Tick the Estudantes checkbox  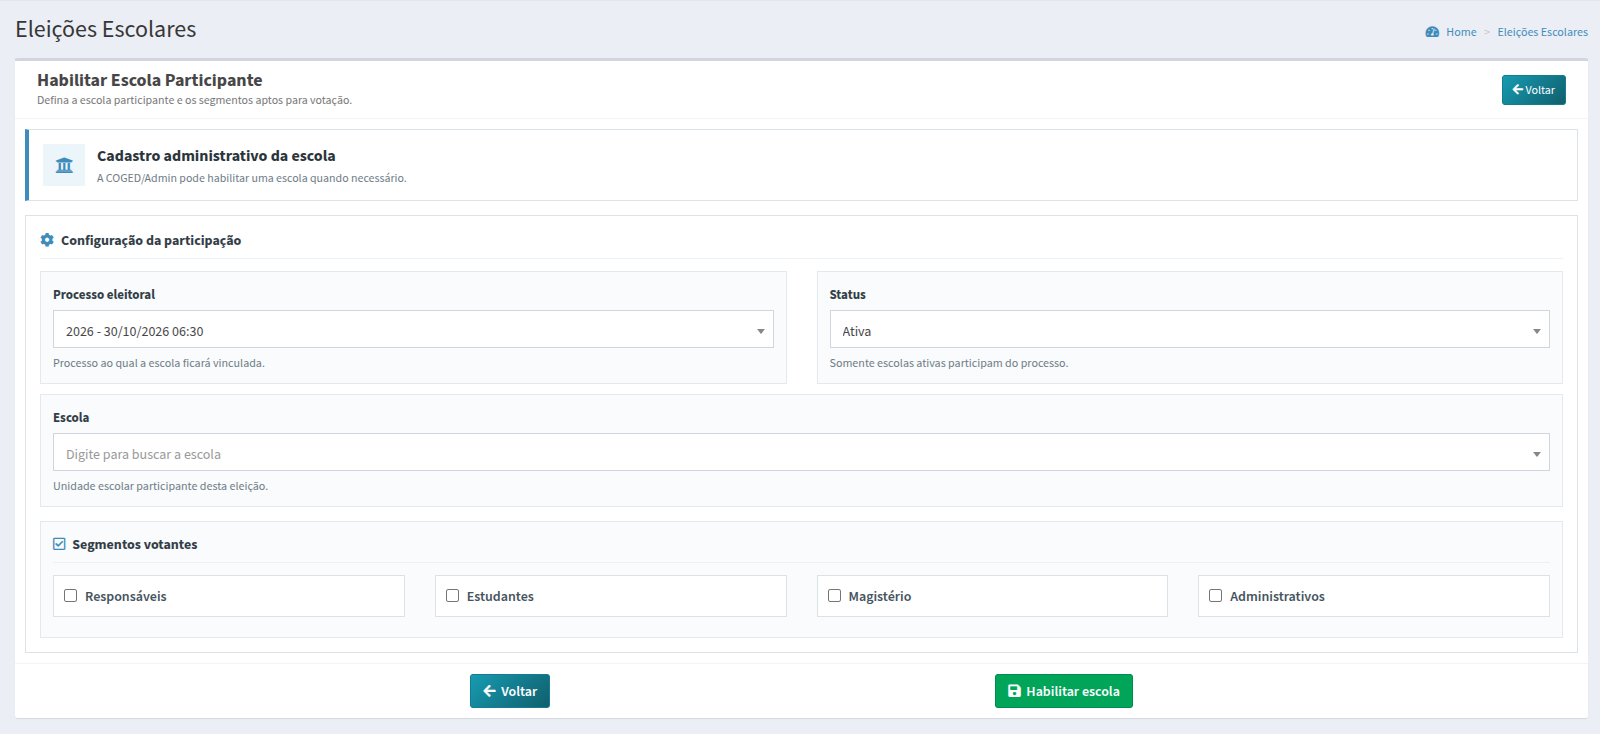(452, 596)
